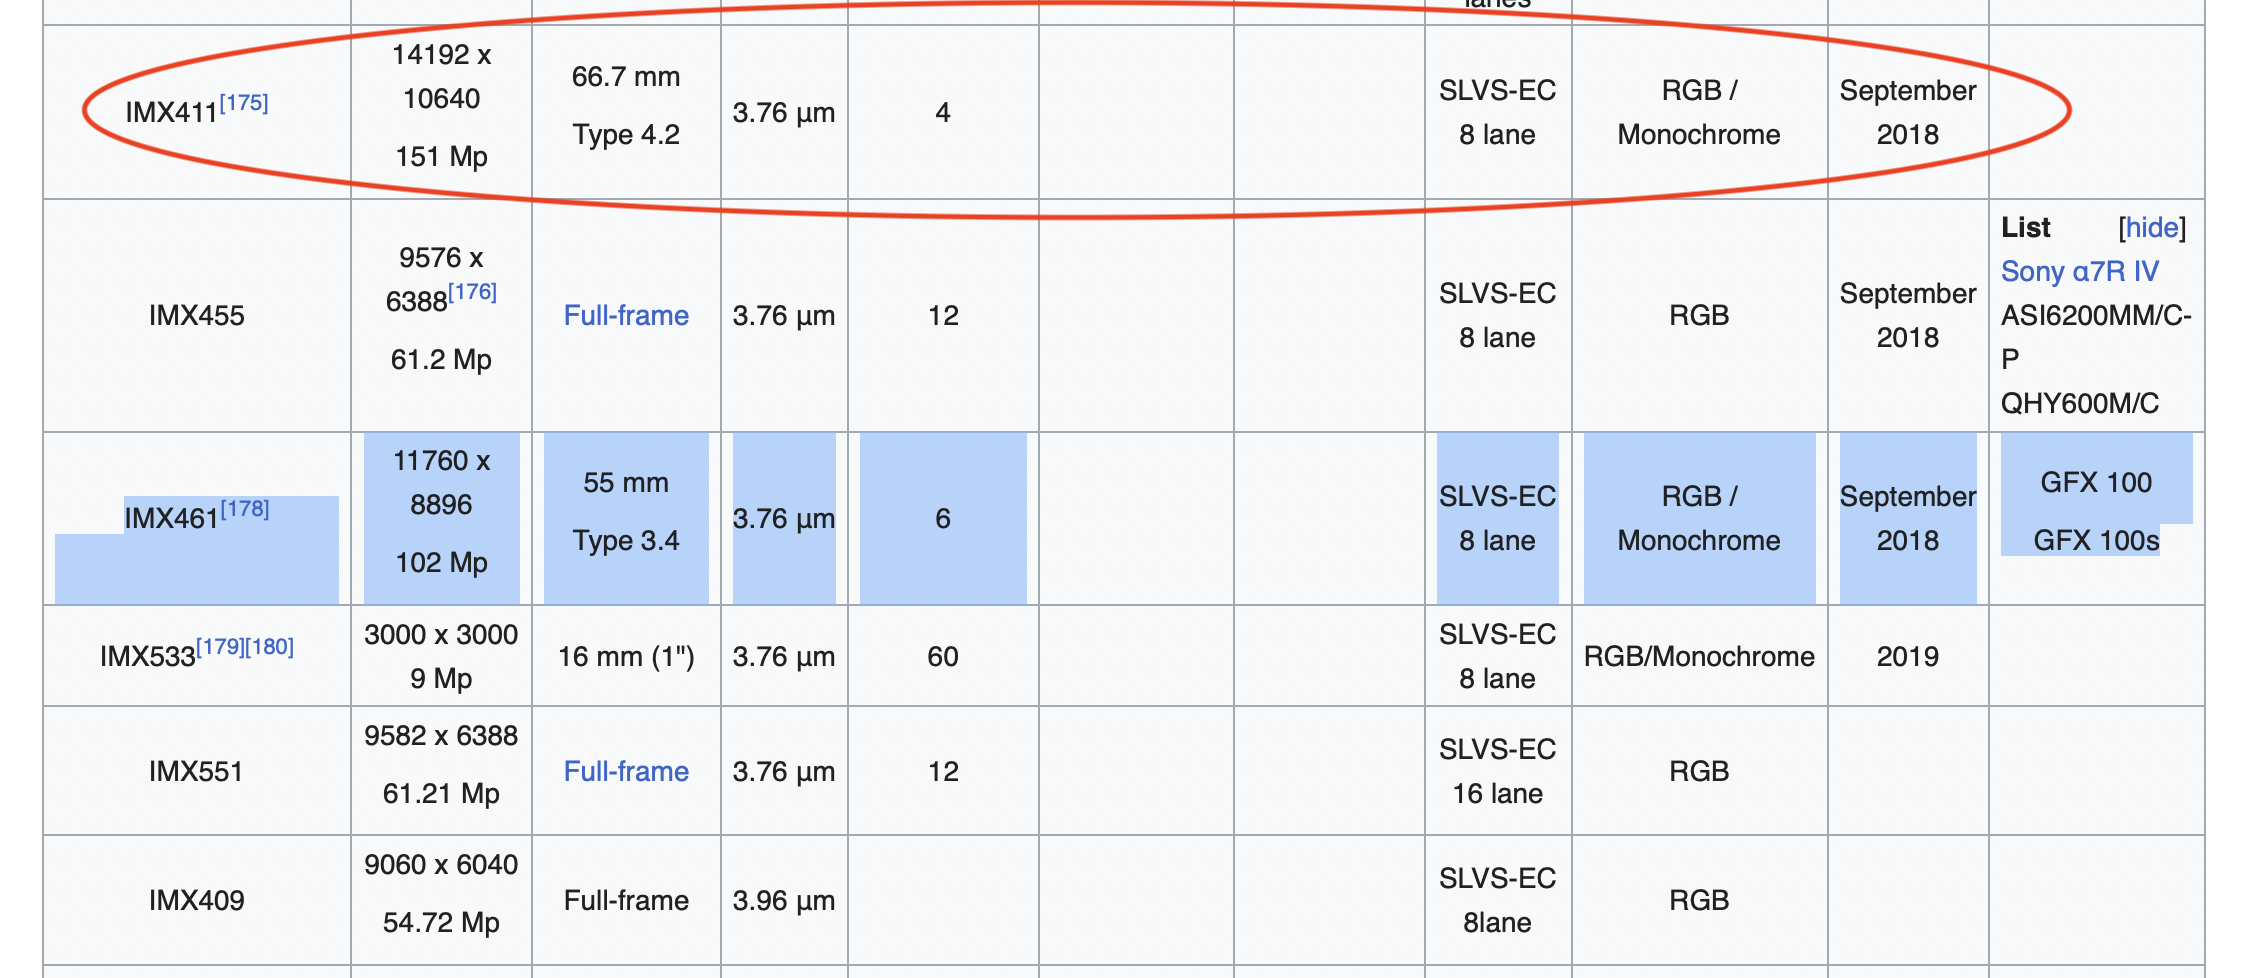Click the GFX 100s text
Image resolution: width=2250 pixels, height=978 pixels.
[2096, 541]
